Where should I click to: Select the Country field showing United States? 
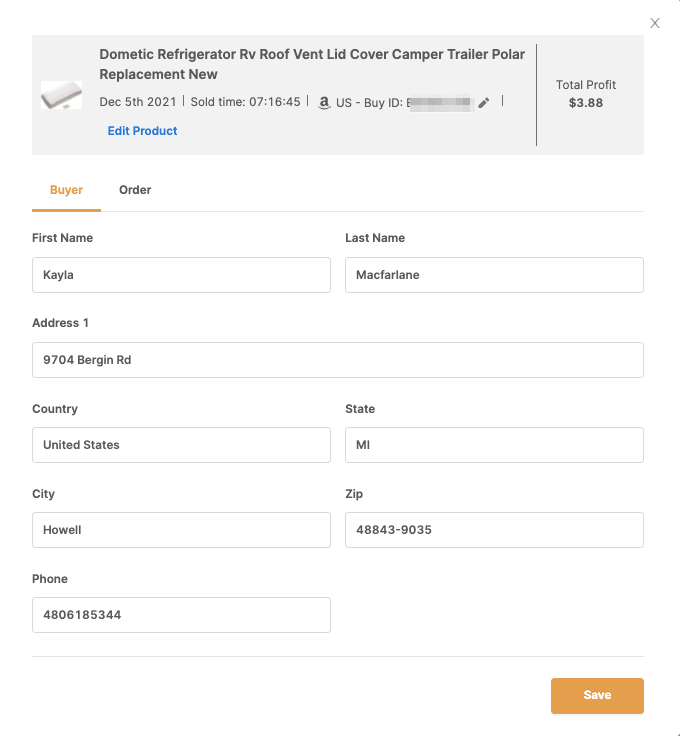(x=181, y=445)
